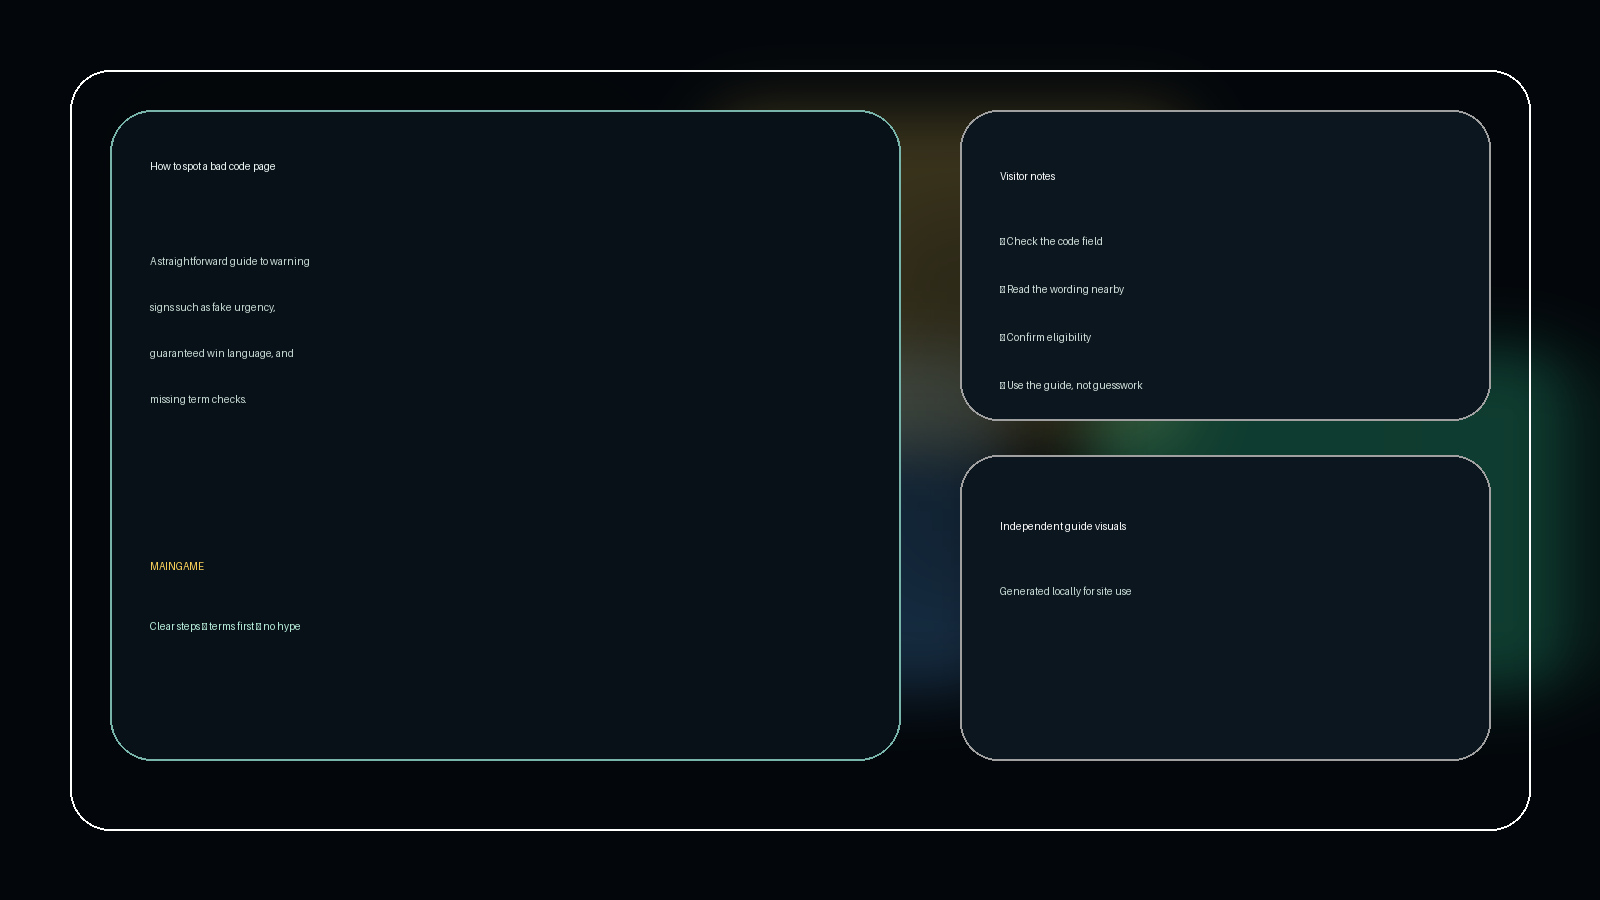Click the 'A straightforward guide to warning' line

pos(230,261)
